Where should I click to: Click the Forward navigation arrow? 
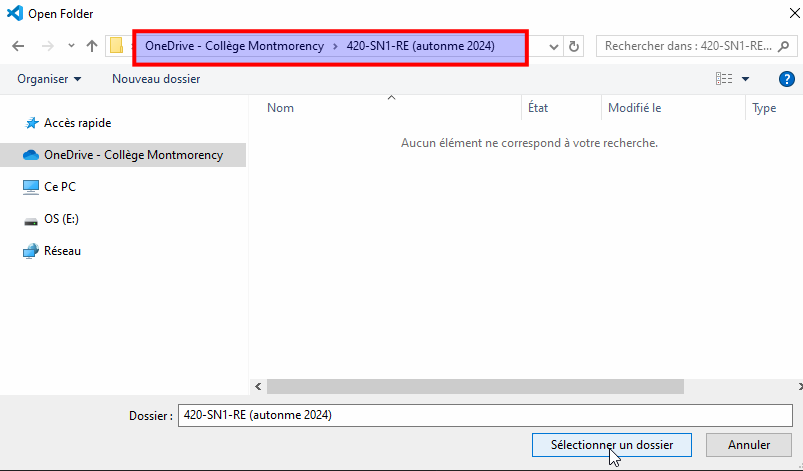[x=48, y=46]
